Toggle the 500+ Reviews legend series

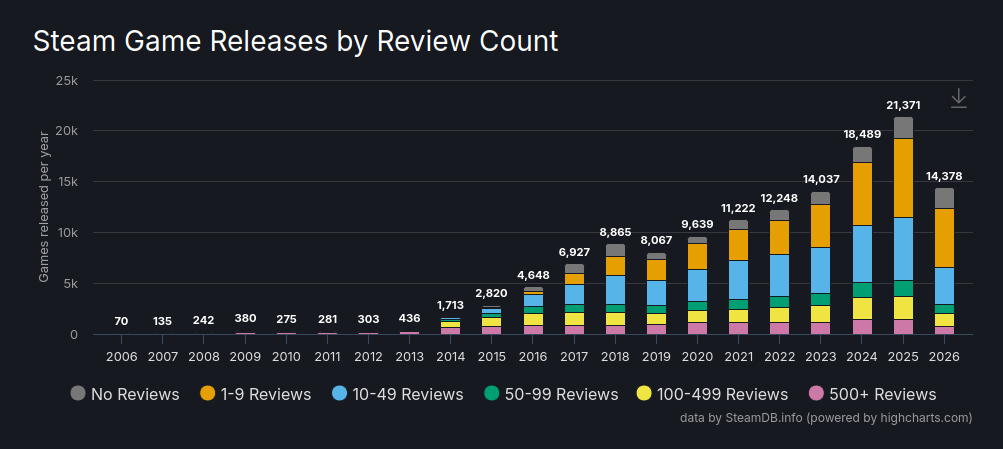point(873,394)
